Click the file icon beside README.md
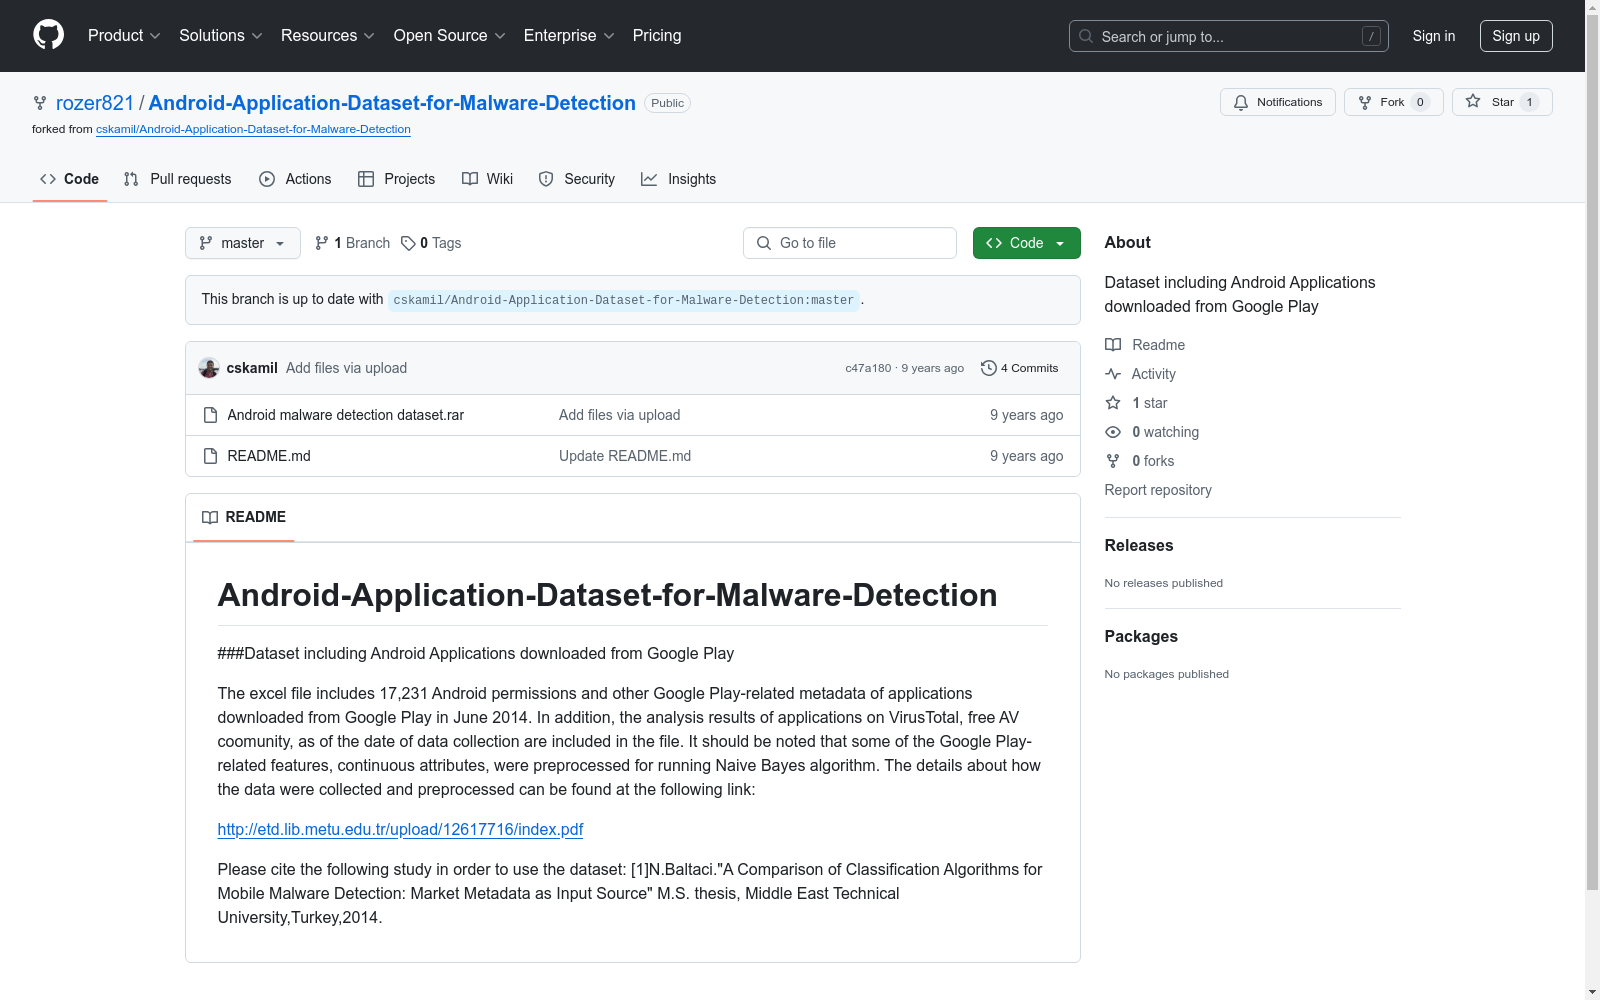The image size is (1600, 1000). (210, 456)
